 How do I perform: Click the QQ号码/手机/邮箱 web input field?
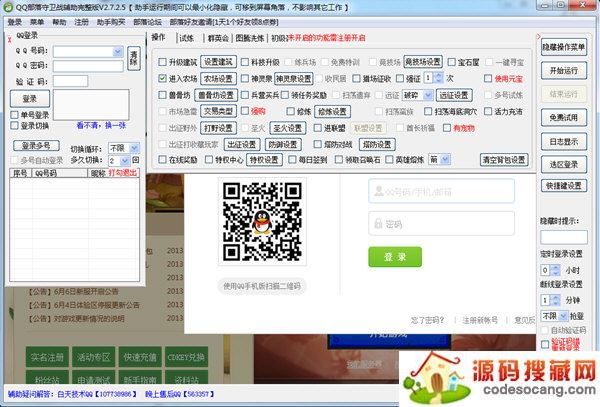click(441, 191)
